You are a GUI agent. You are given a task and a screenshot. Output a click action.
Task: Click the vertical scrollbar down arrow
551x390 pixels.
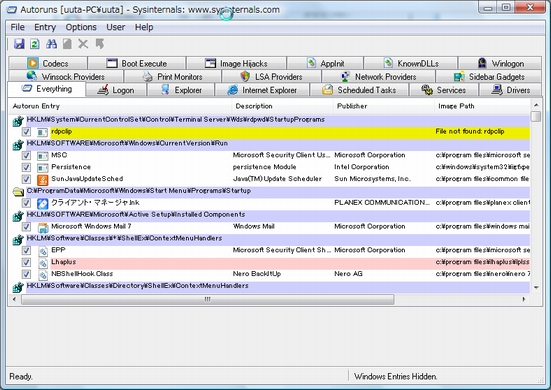[536, 287]
